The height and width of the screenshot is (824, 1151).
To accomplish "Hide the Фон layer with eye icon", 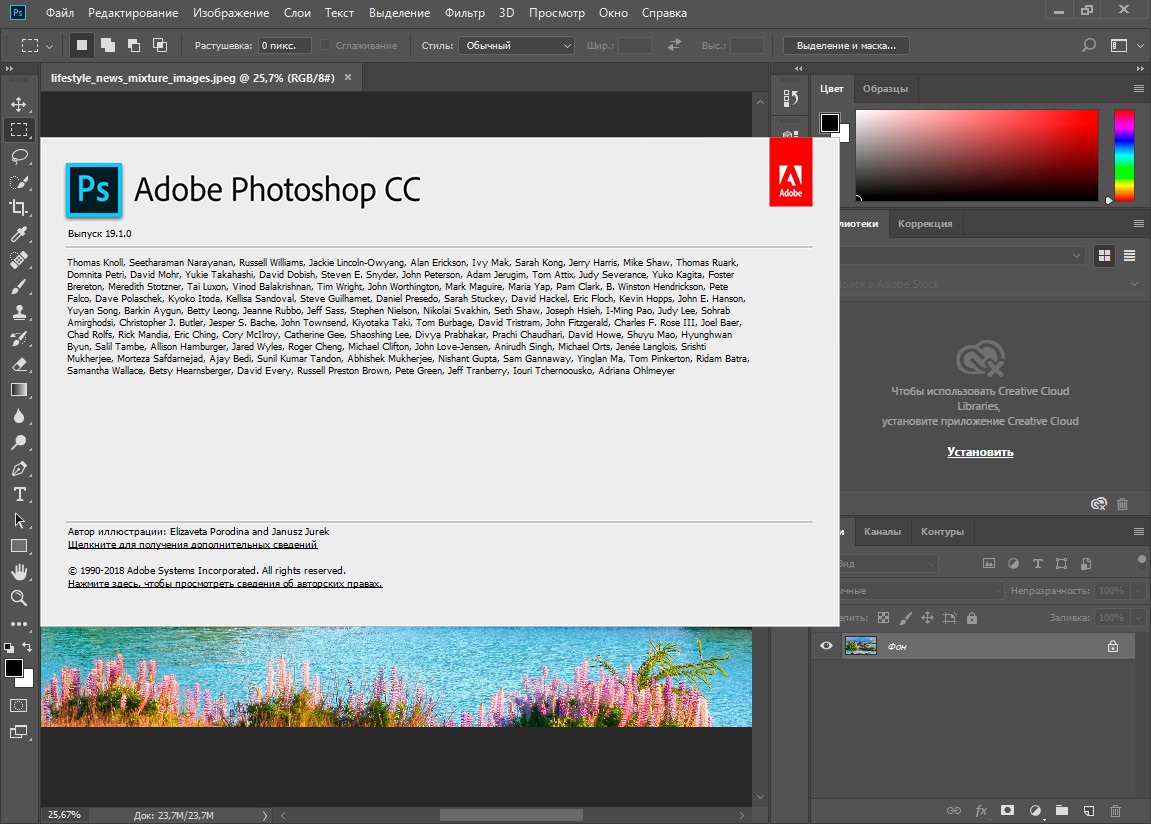I will coord(826,647).
